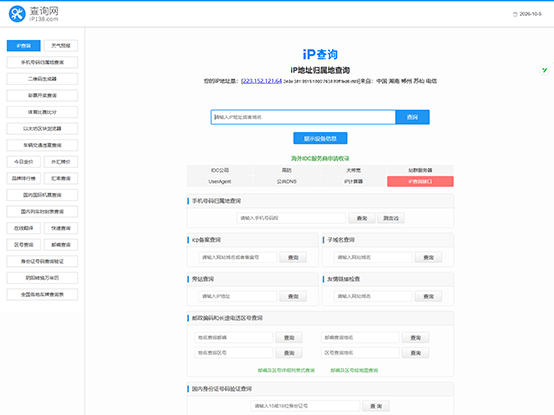Focus the icp备案查询 domain input field
Screen dimensions: 554x415
click(238, 257)
